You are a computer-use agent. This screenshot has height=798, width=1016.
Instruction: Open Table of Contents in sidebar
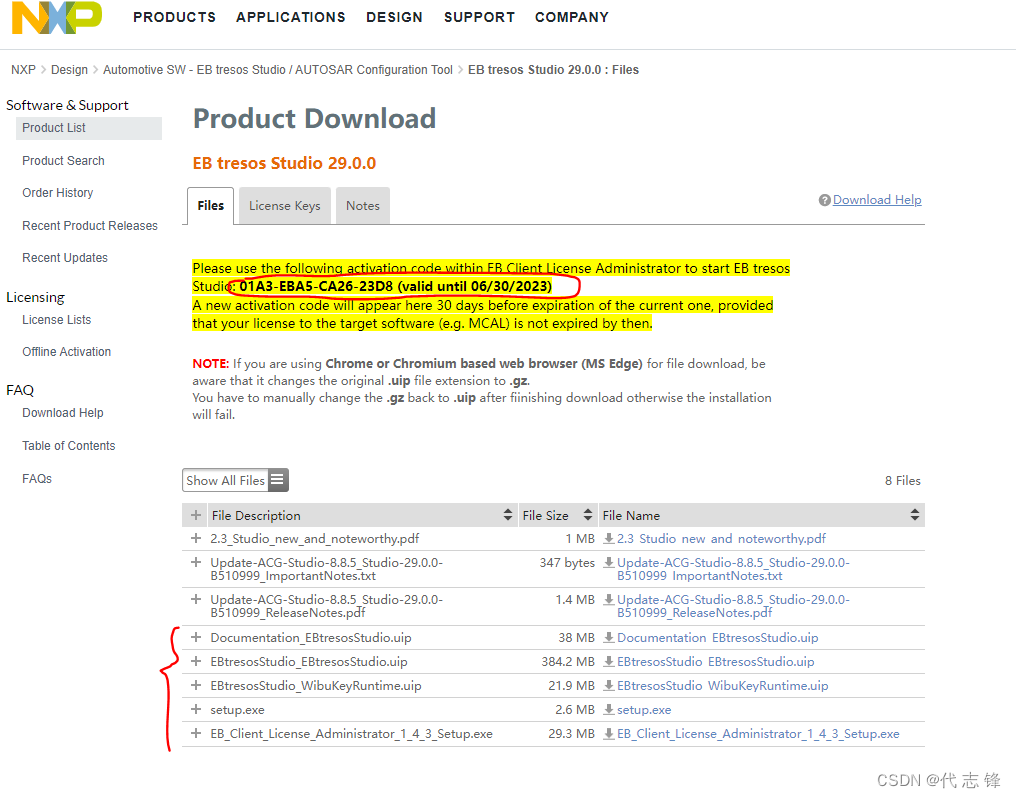(69, 446)
